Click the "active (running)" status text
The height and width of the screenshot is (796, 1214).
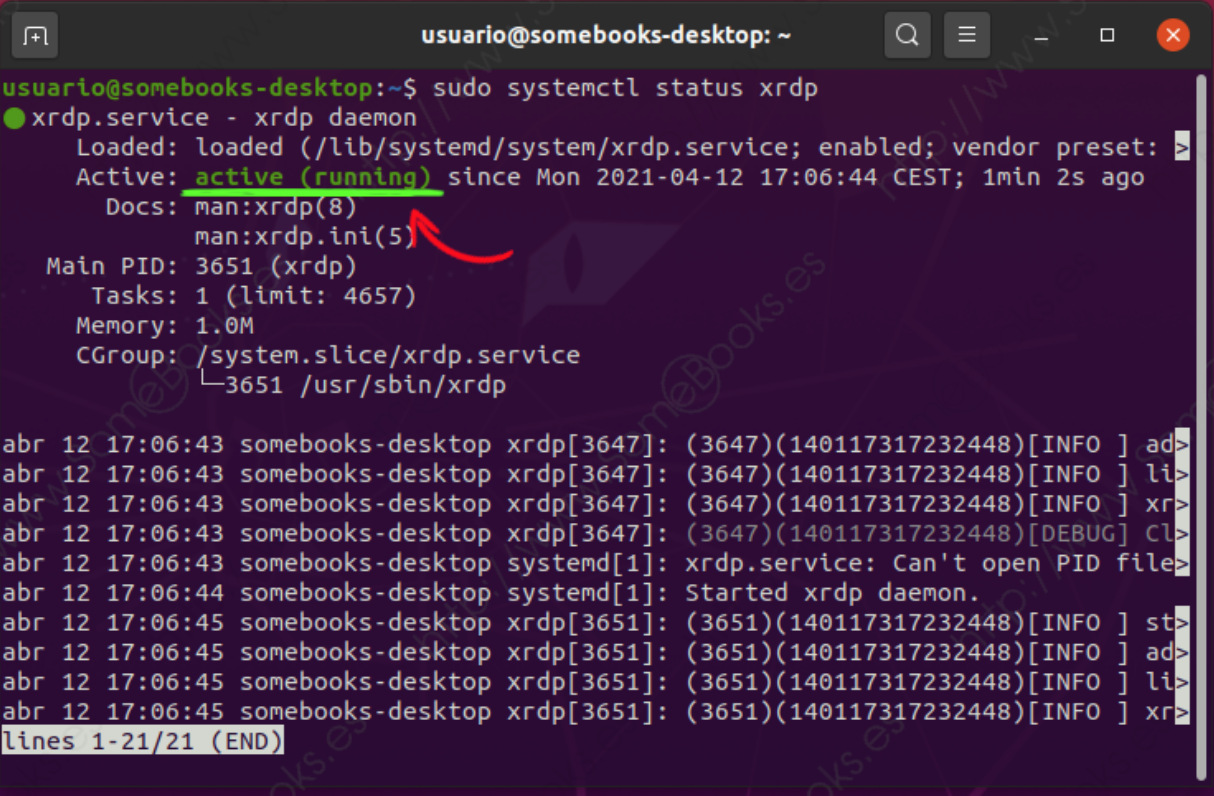click(x=314, y=178)
